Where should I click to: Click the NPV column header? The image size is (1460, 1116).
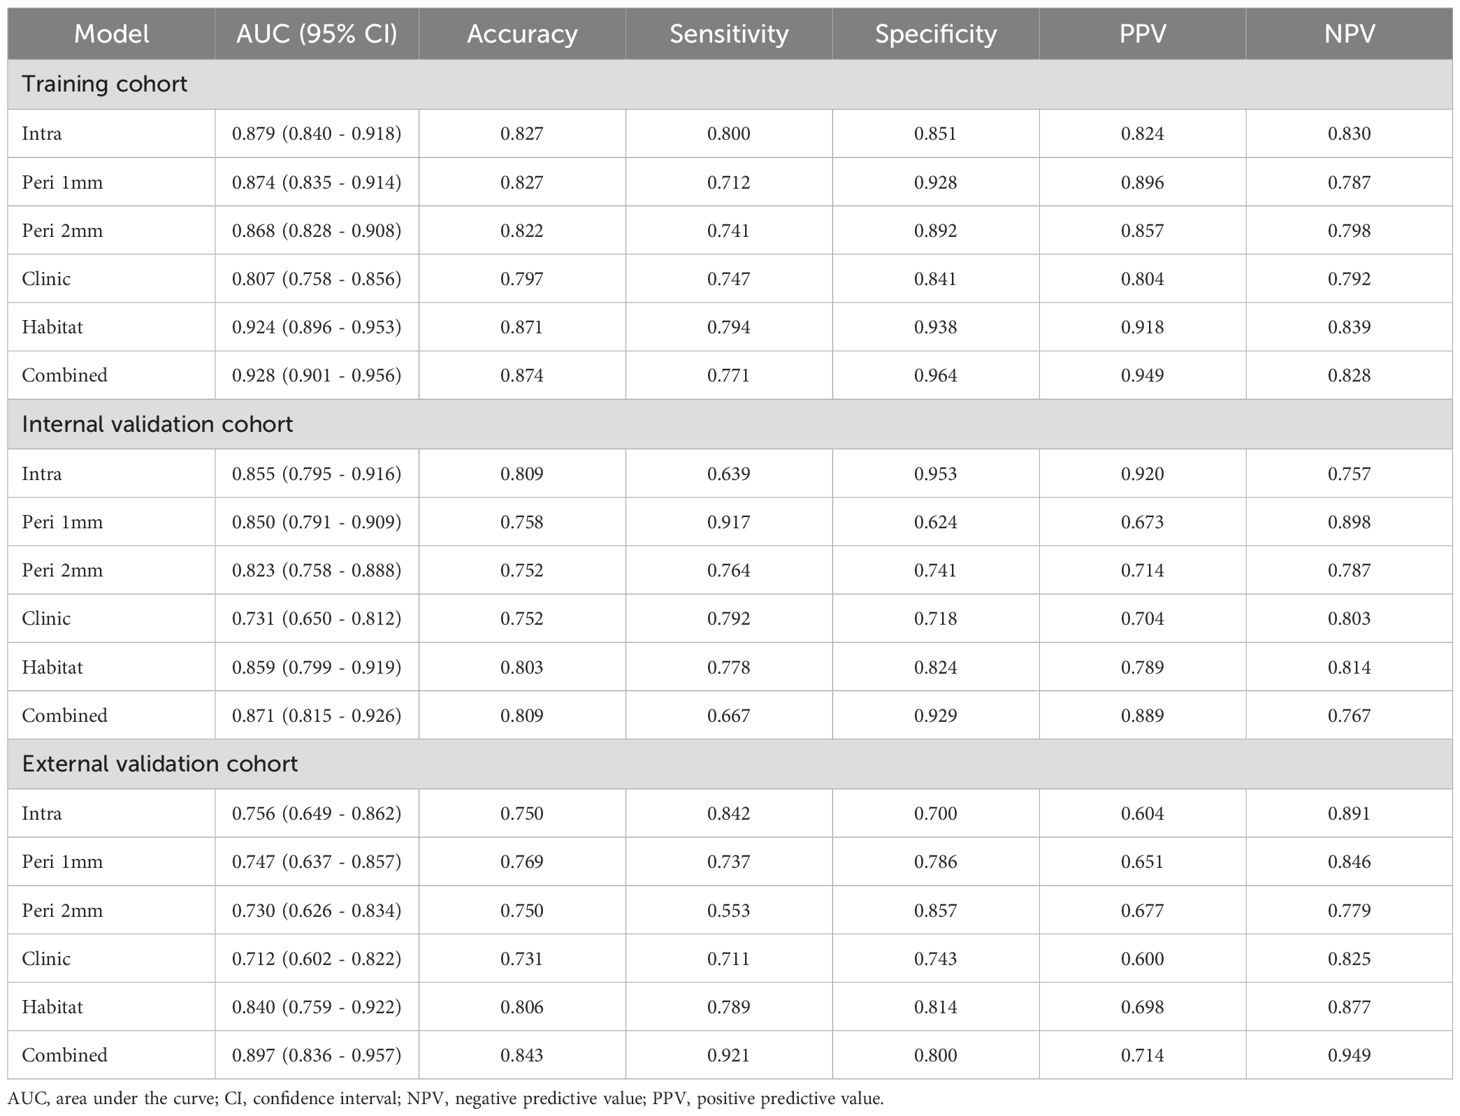pos(1349,34)
